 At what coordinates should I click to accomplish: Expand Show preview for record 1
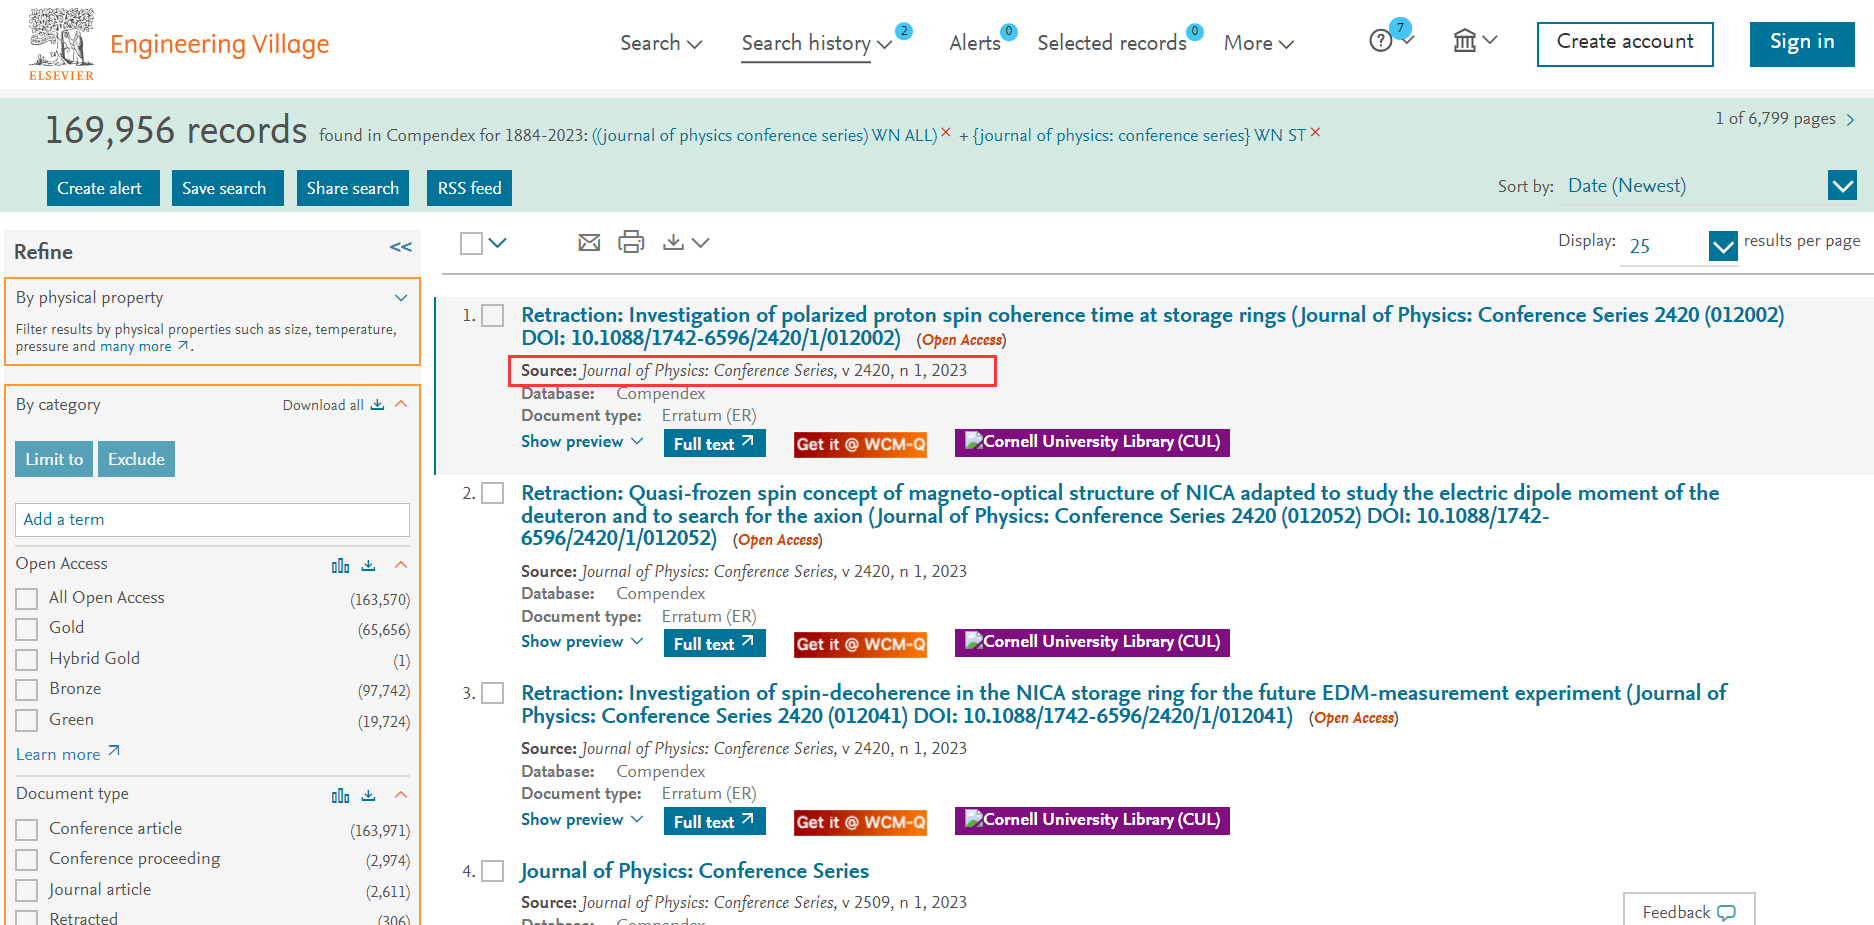point(582,441)
